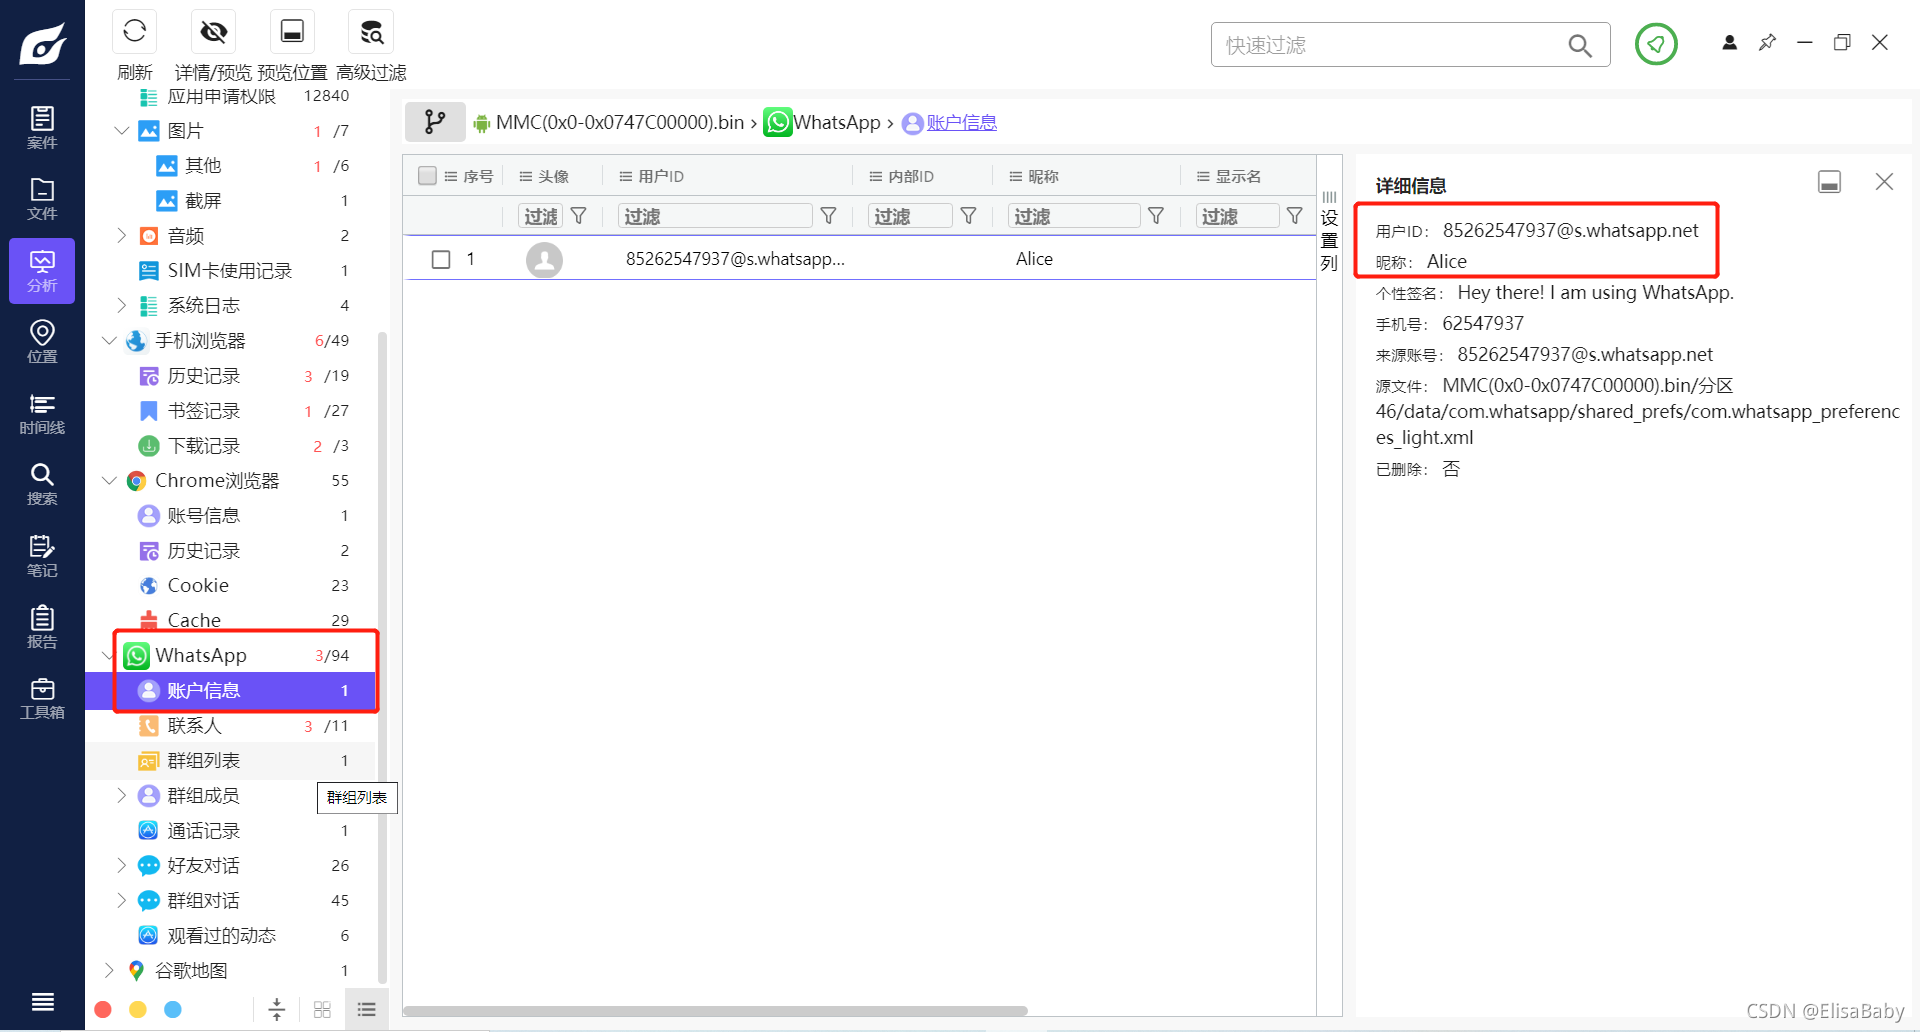Expand the 系统日志 tree node
This screenshot has height=1032, width=1920.
click(121, 306)
